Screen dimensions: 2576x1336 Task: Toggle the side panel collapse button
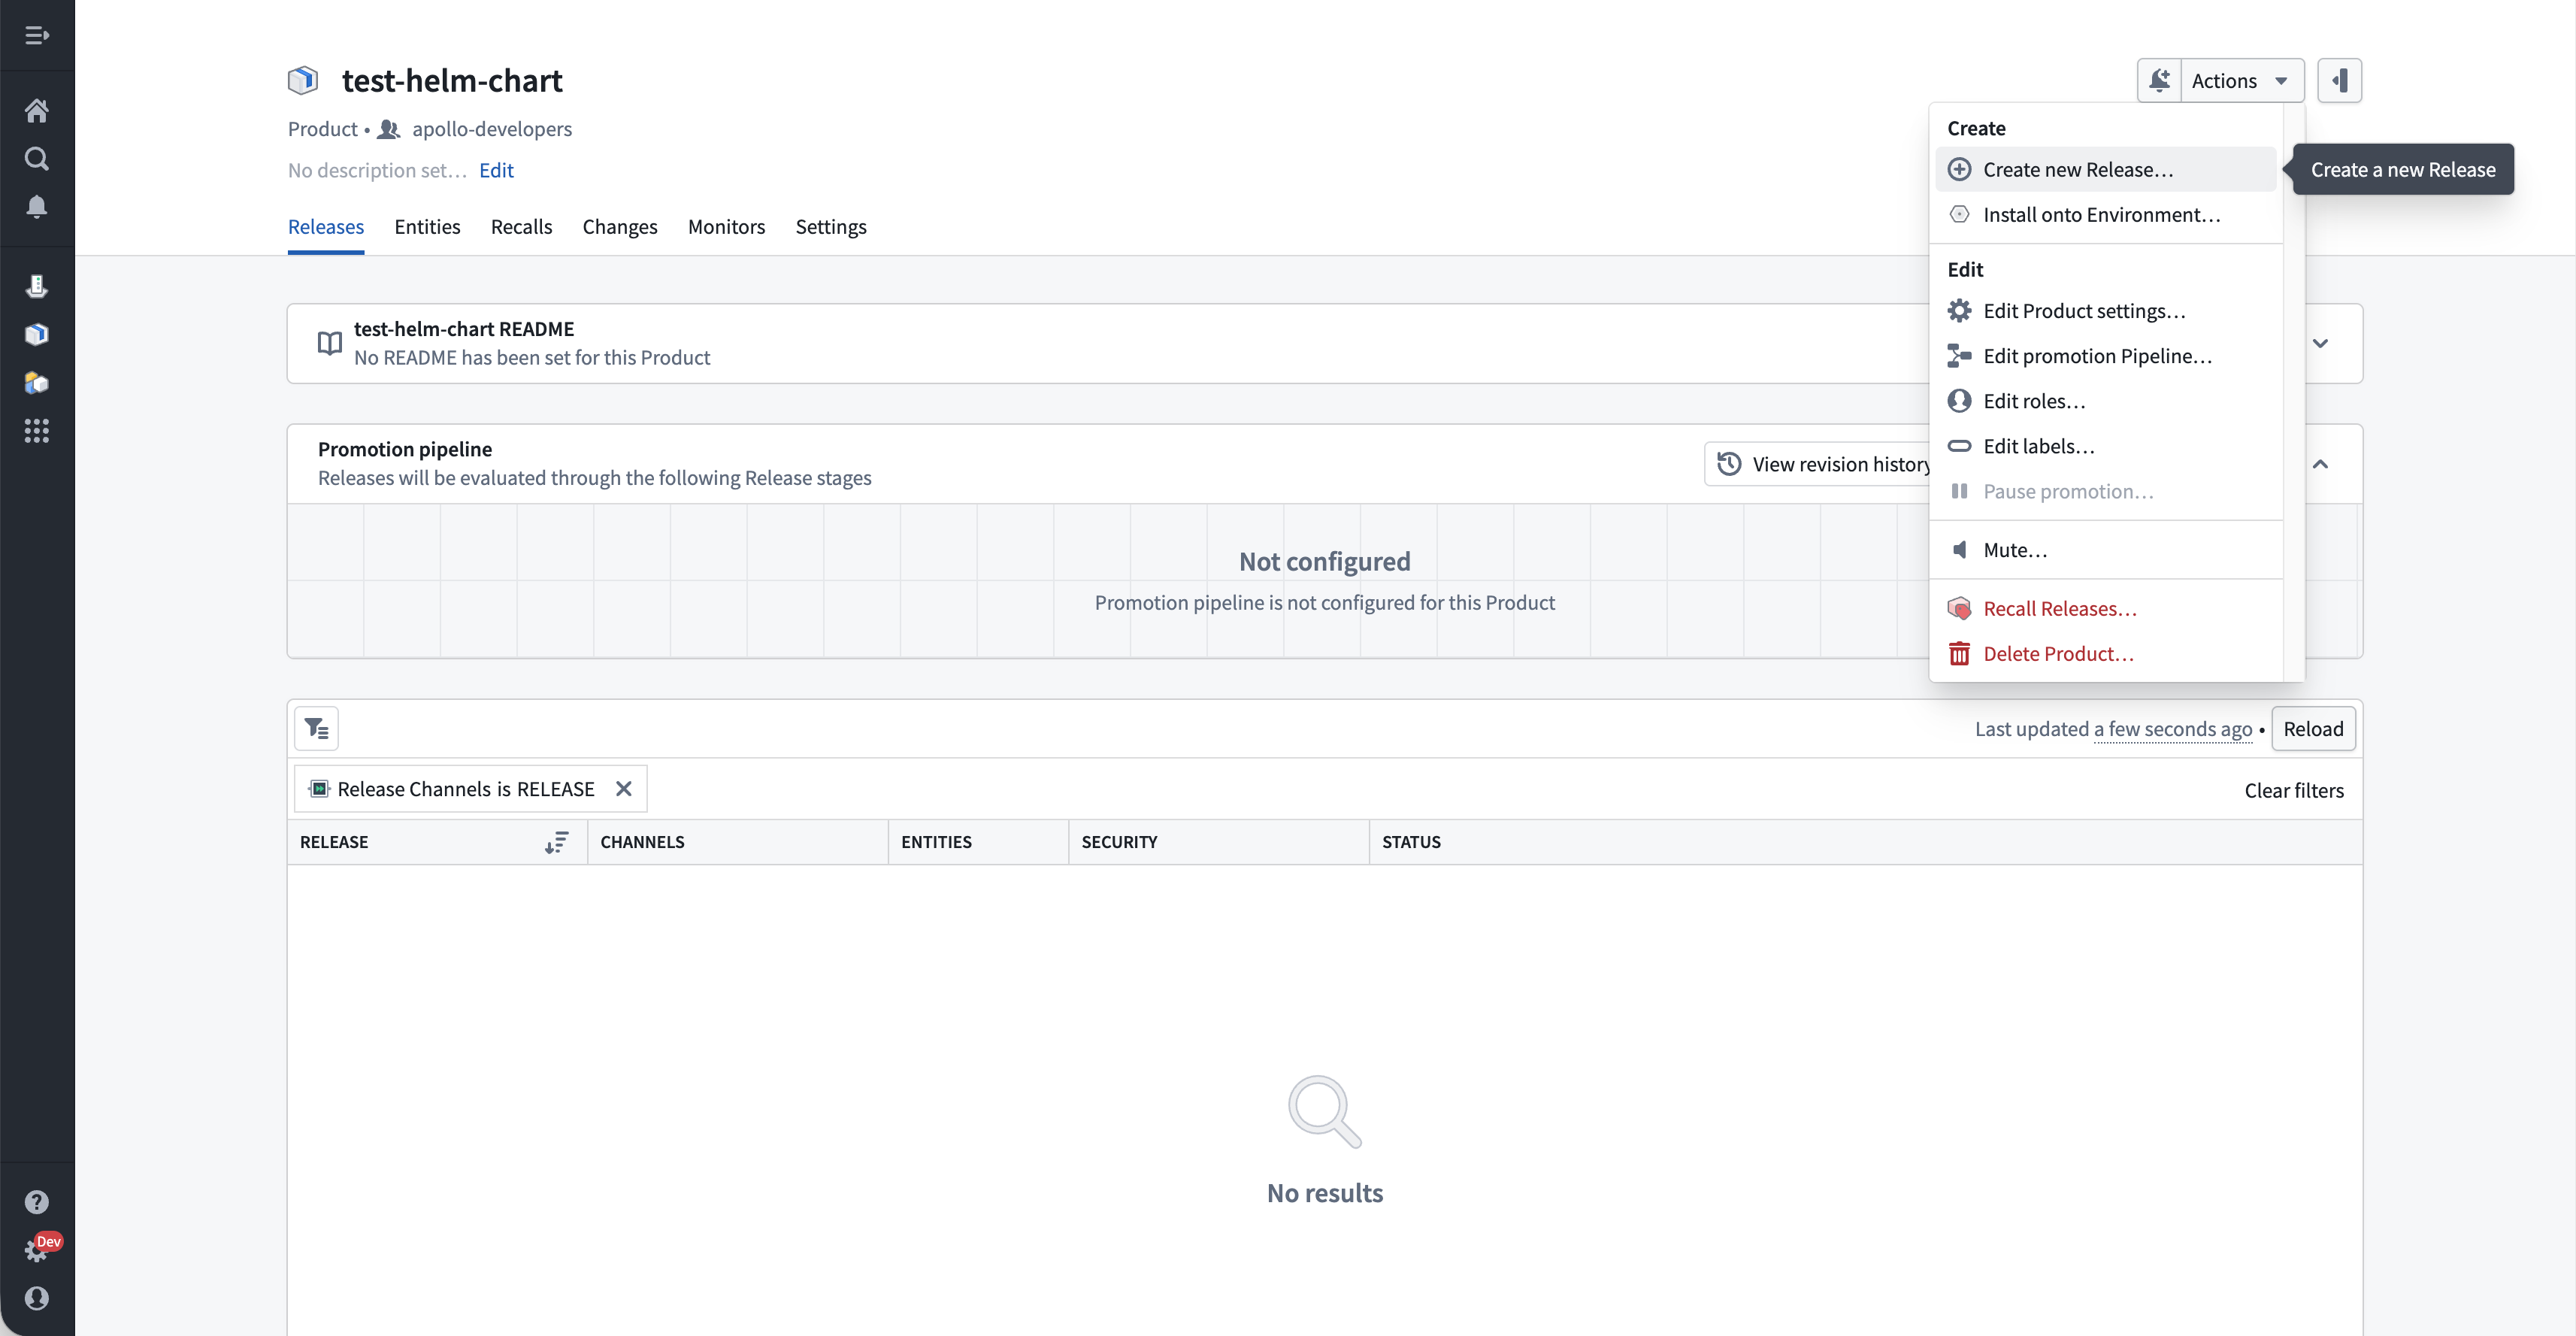point(2340,80)
